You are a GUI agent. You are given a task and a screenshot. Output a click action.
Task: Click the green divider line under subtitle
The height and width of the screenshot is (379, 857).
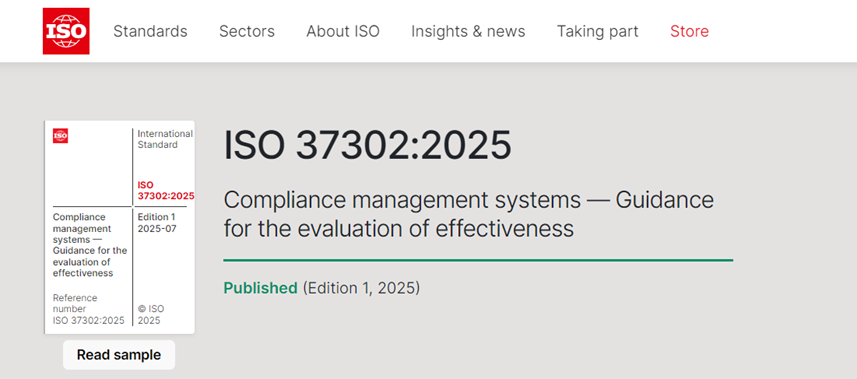tap(478, 260)
